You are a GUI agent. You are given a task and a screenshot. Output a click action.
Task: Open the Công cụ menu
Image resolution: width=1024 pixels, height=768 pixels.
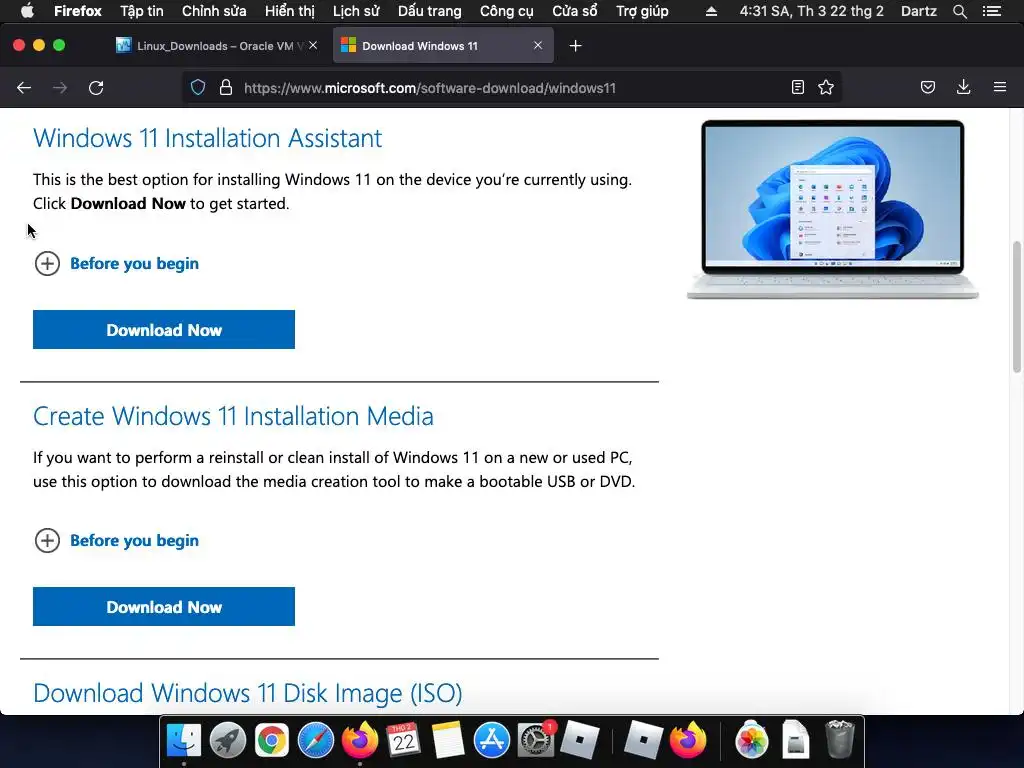[x=507, y=11]
